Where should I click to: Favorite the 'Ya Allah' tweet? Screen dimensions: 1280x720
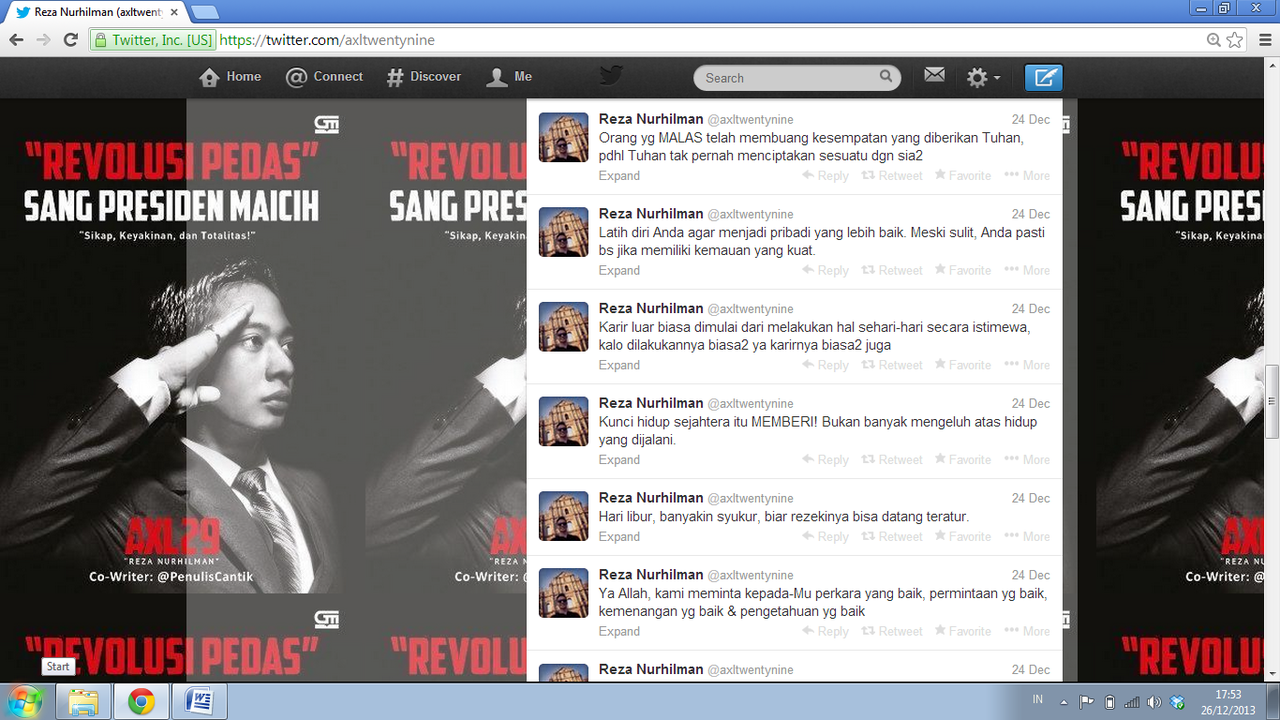[x=962, y=632]
